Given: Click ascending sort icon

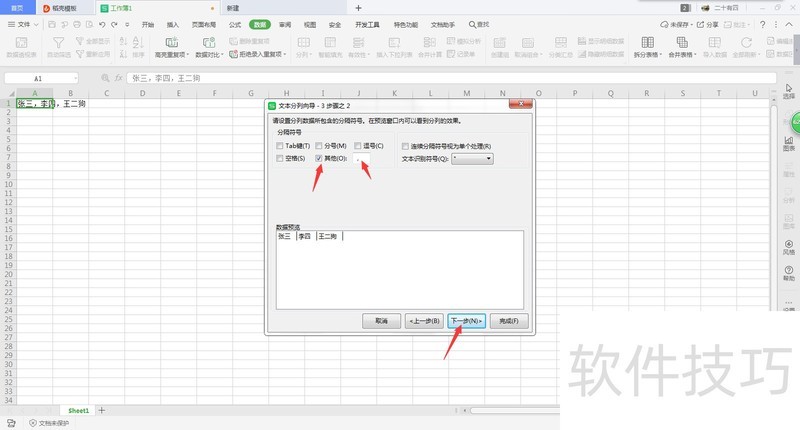Looking at the screenshot, I should click(x=123, y=41).
